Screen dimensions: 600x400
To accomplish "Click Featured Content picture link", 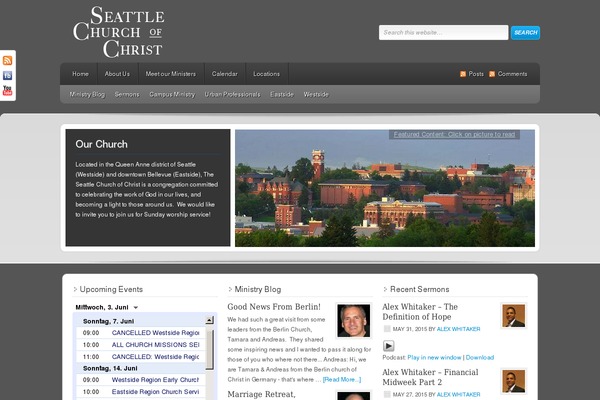I will [454, 134].
